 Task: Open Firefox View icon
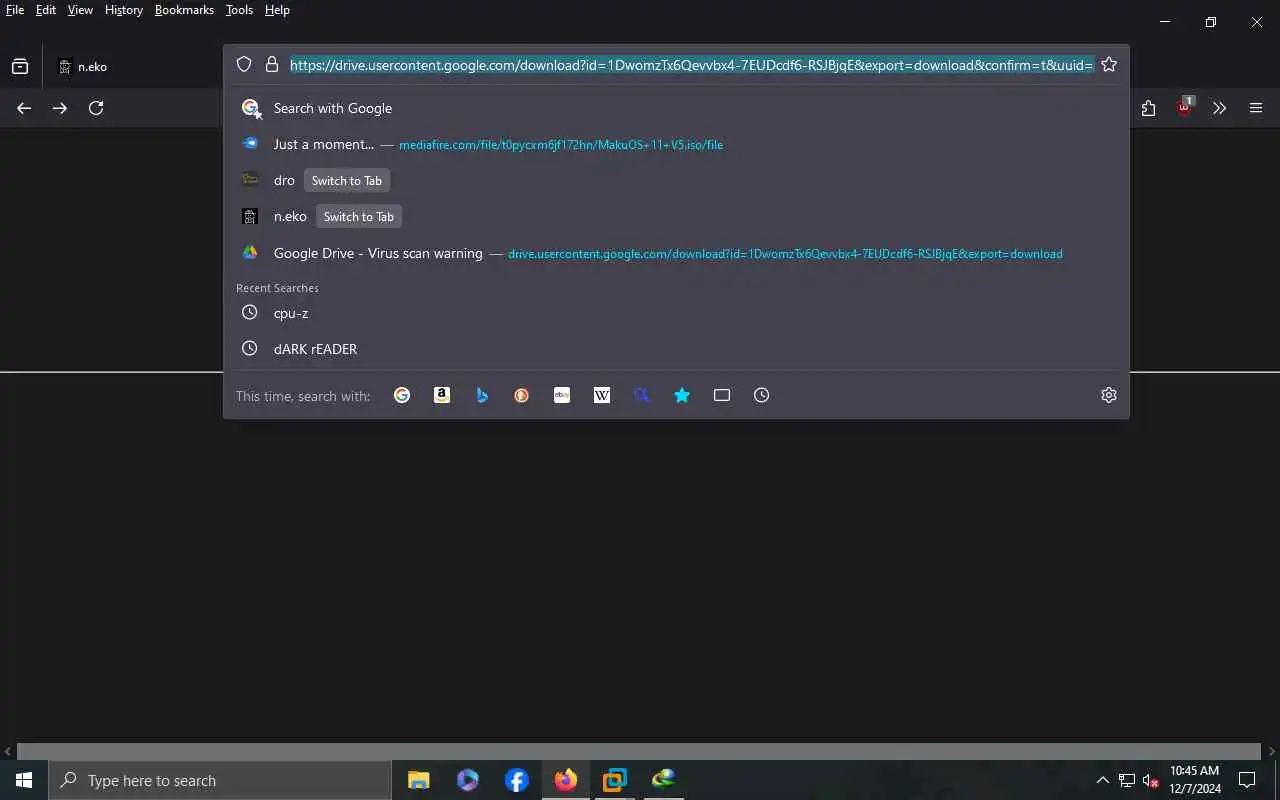pos(20,67)
